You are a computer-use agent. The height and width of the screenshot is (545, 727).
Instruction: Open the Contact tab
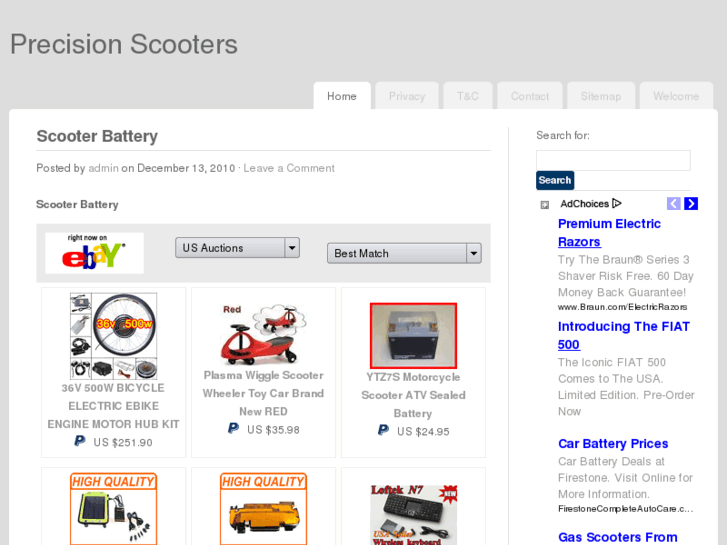coord(530,96)
